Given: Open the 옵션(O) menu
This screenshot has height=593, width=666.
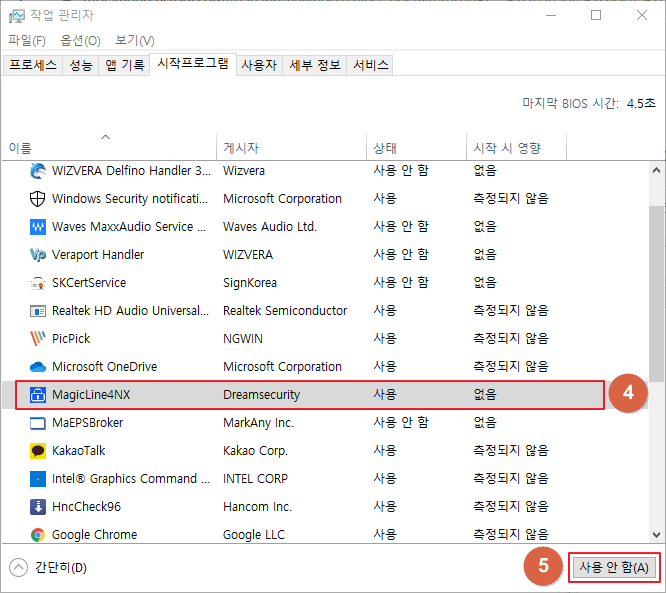Looking at the screenshot, I should point(80,41).
